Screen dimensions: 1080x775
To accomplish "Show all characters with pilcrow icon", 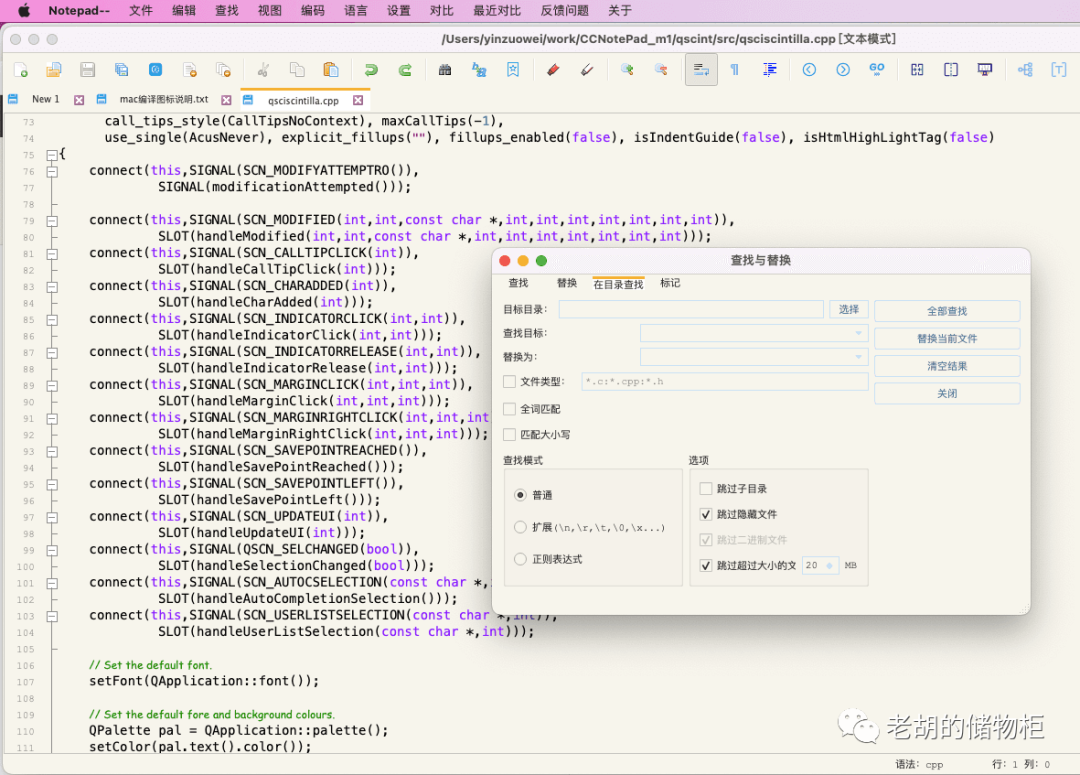I will 735,70.
